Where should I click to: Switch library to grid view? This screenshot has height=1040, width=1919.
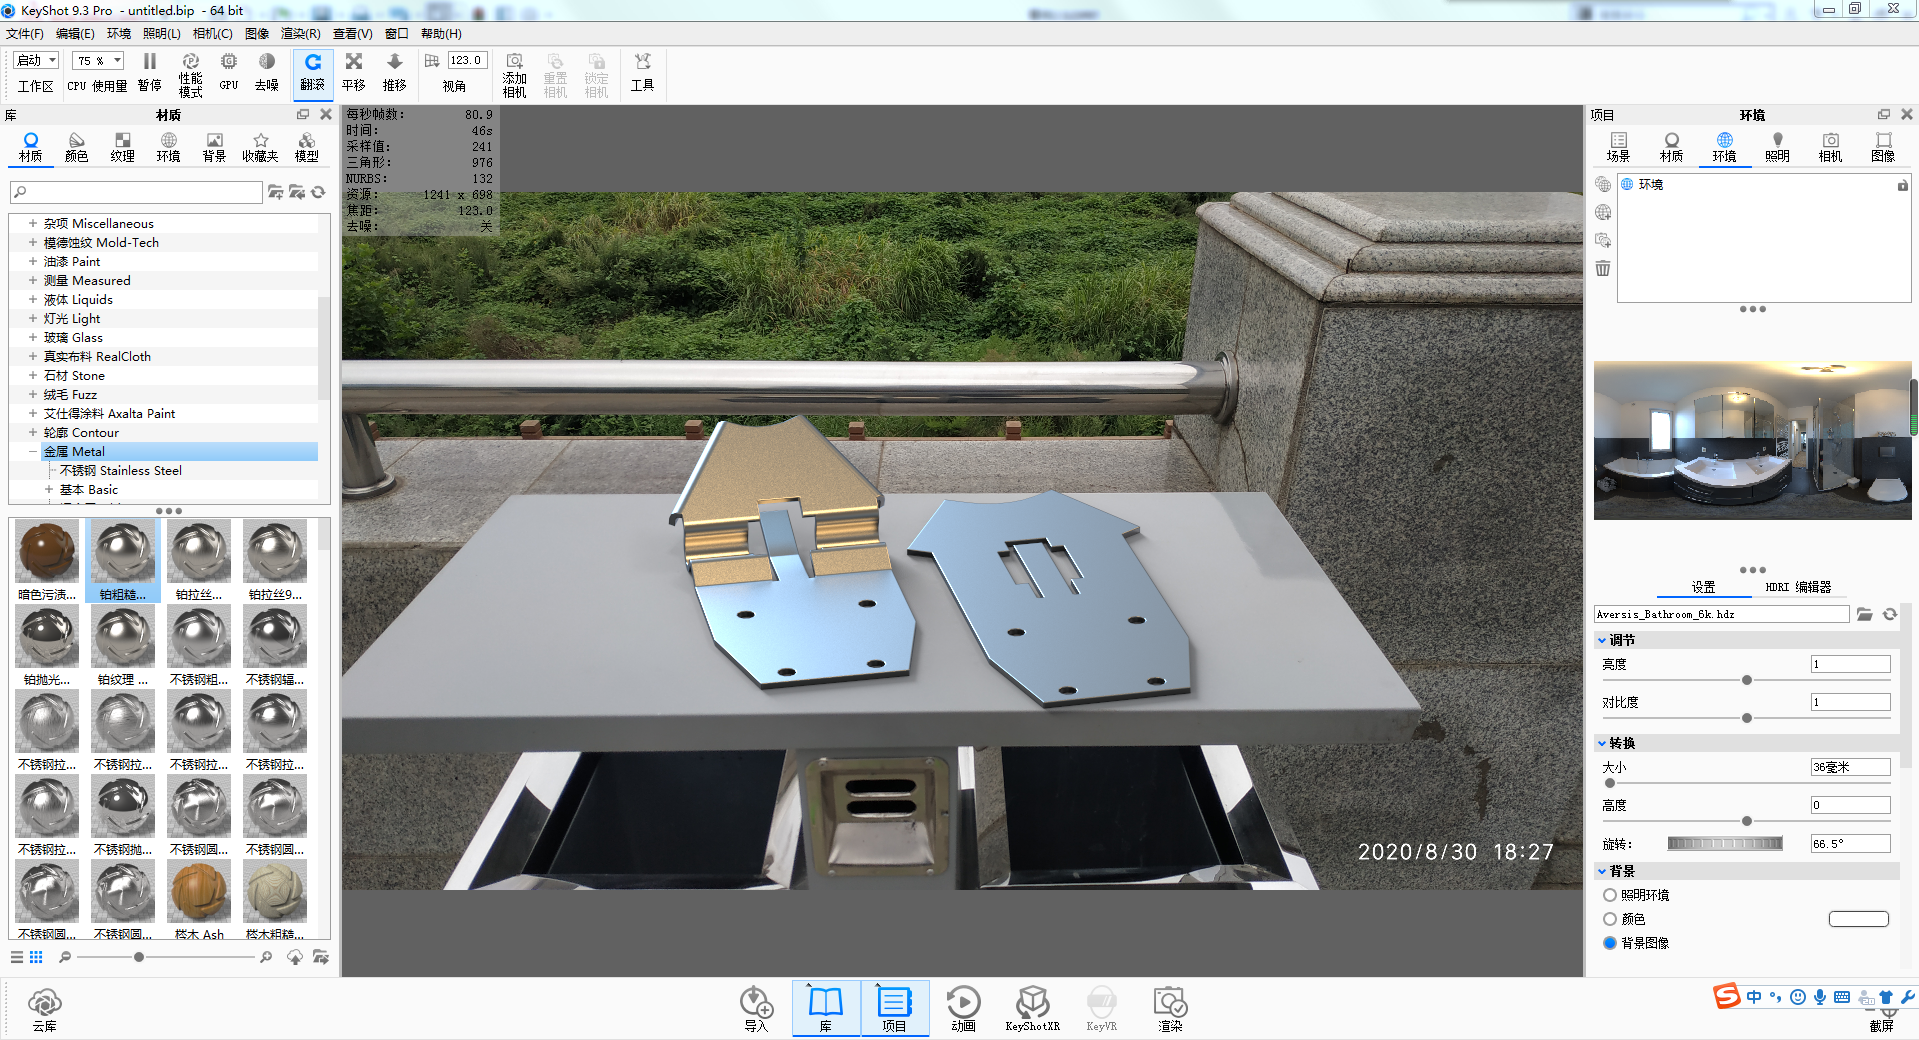(x=36, y=957)
